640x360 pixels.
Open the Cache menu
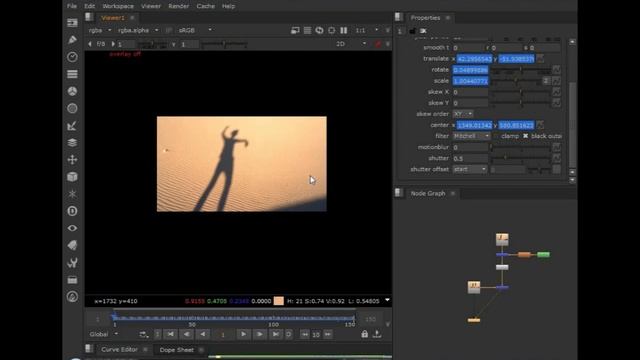205,6
